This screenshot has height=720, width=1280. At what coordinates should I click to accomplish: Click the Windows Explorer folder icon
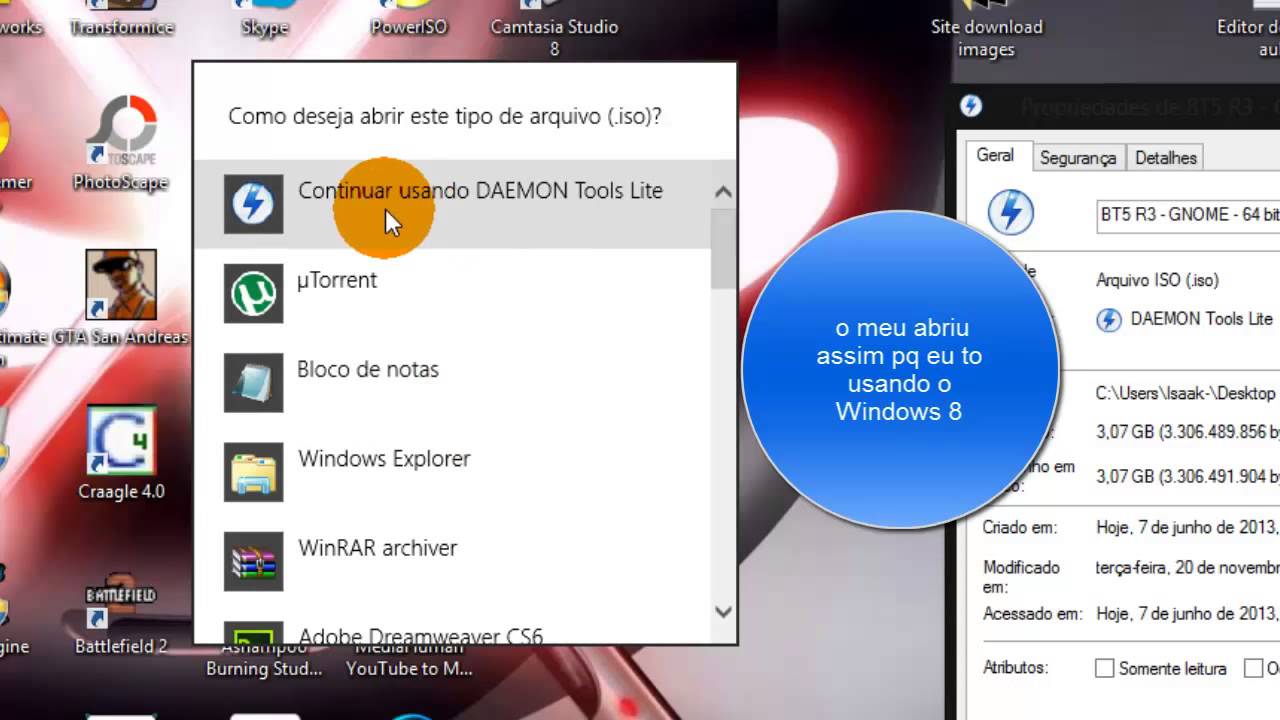[253, 472]
